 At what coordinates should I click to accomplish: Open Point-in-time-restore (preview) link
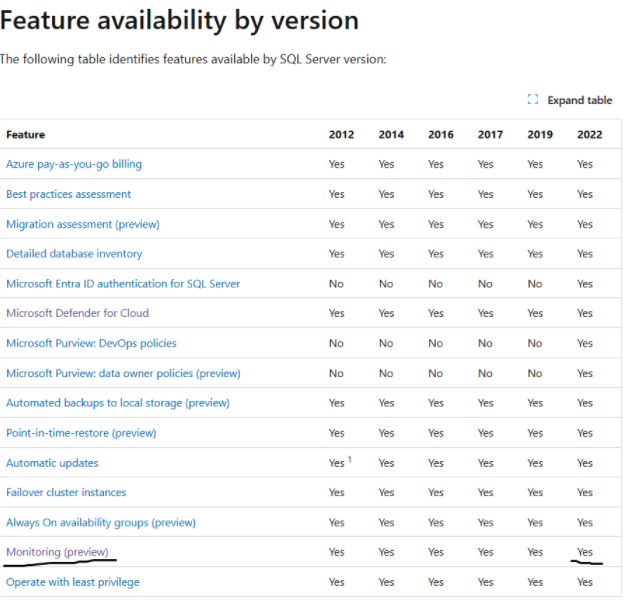click(x=81, y=433)
